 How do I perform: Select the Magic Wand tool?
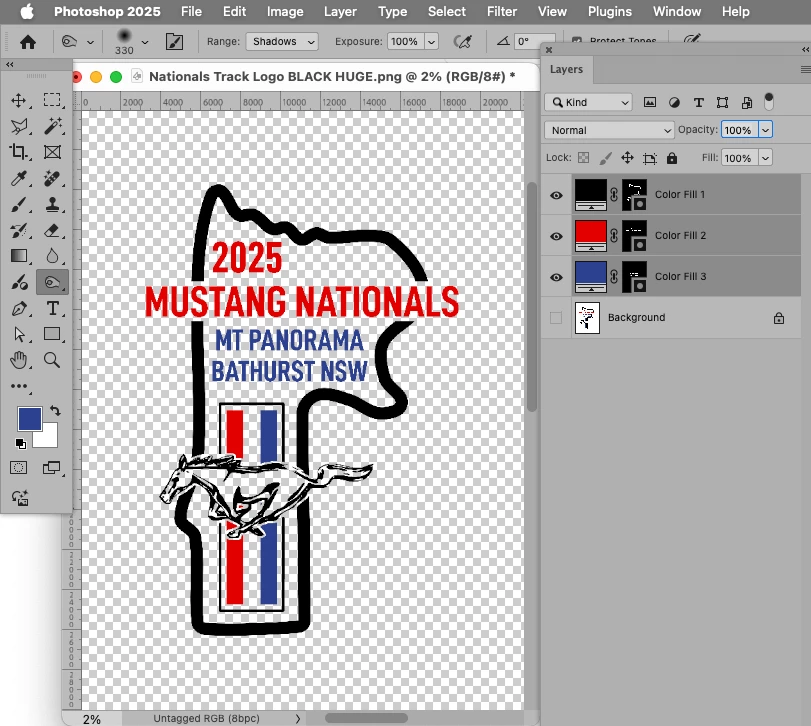(x=52, y=126)
